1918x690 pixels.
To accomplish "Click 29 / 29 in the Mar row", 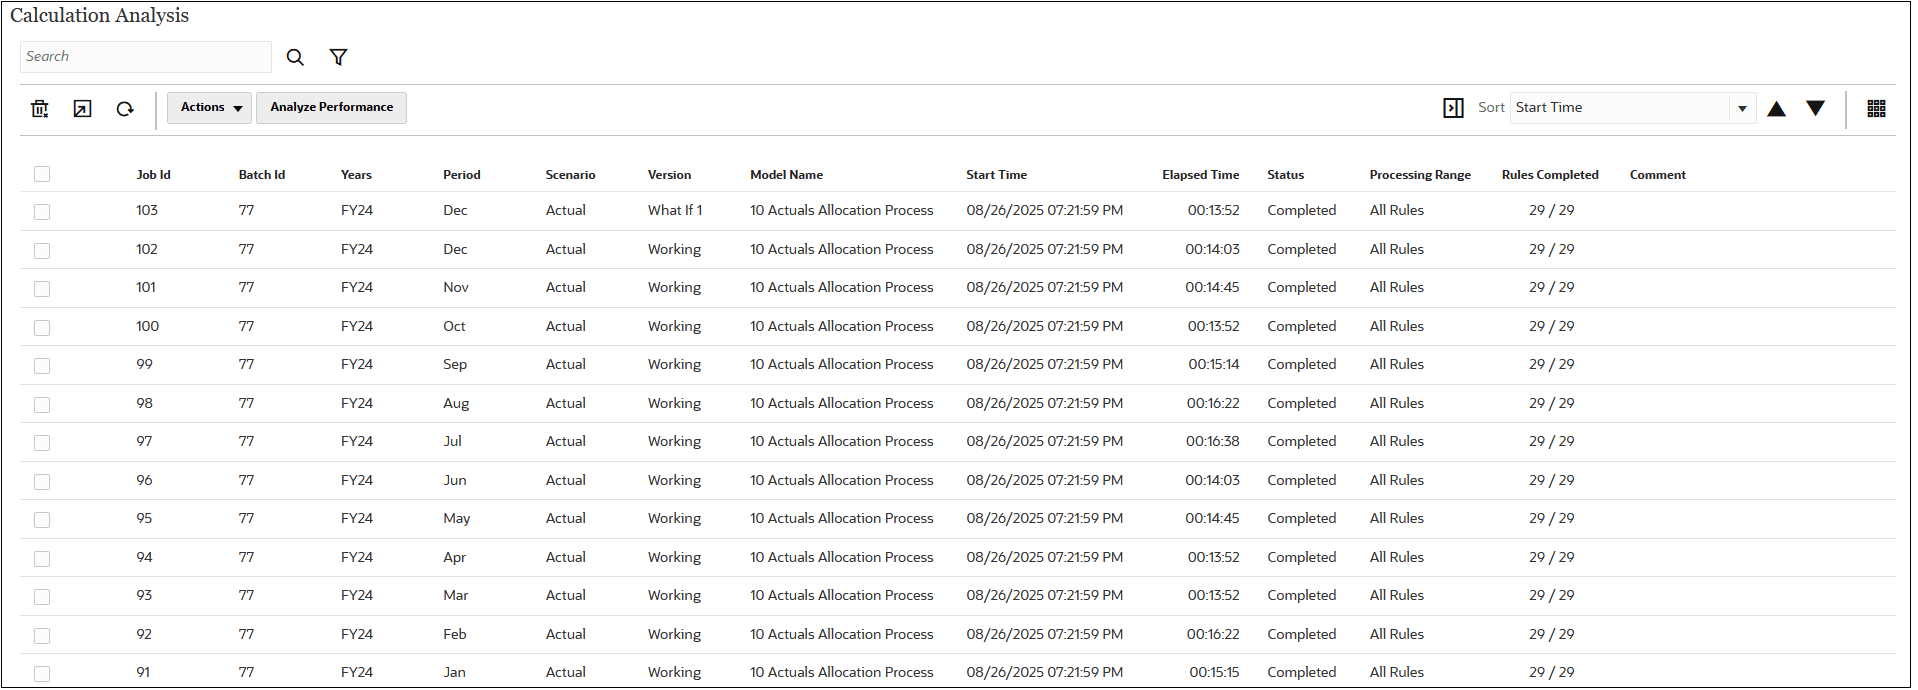I will (x=1551, y=596).
